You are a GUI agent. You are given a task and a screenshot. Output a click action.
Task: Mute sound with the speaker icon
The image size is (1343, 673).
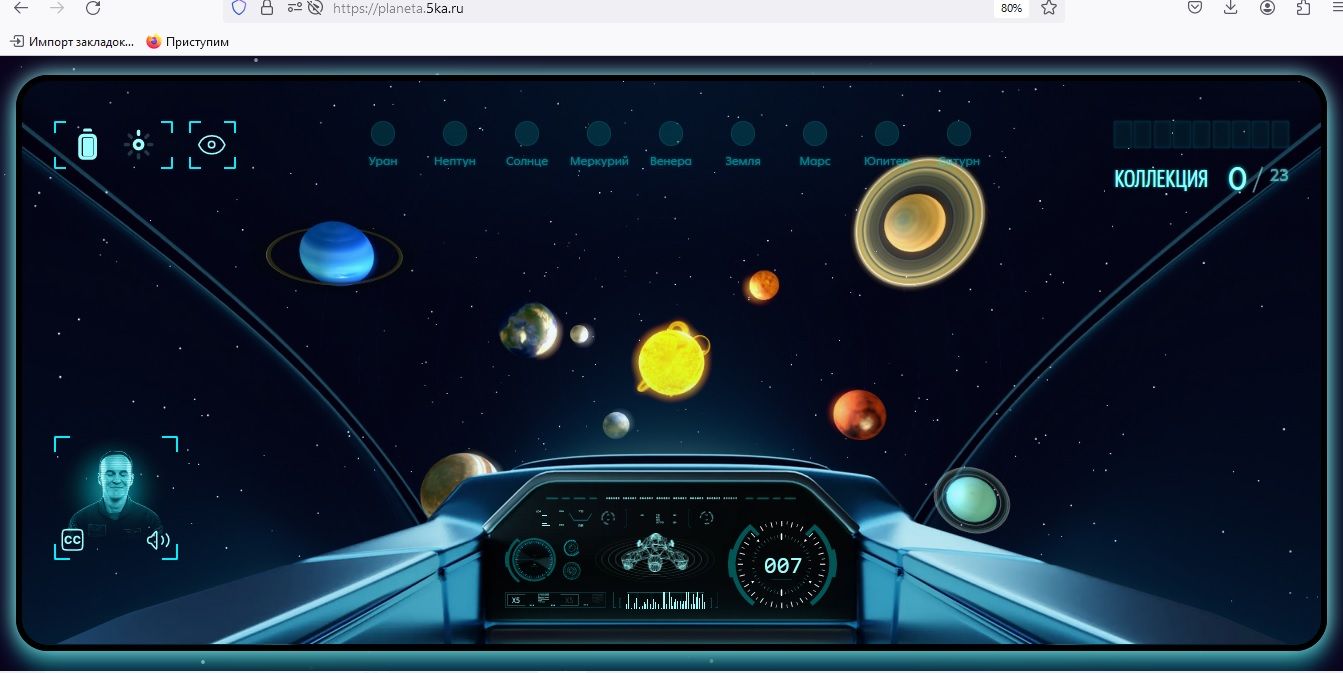tap(158, 541)
